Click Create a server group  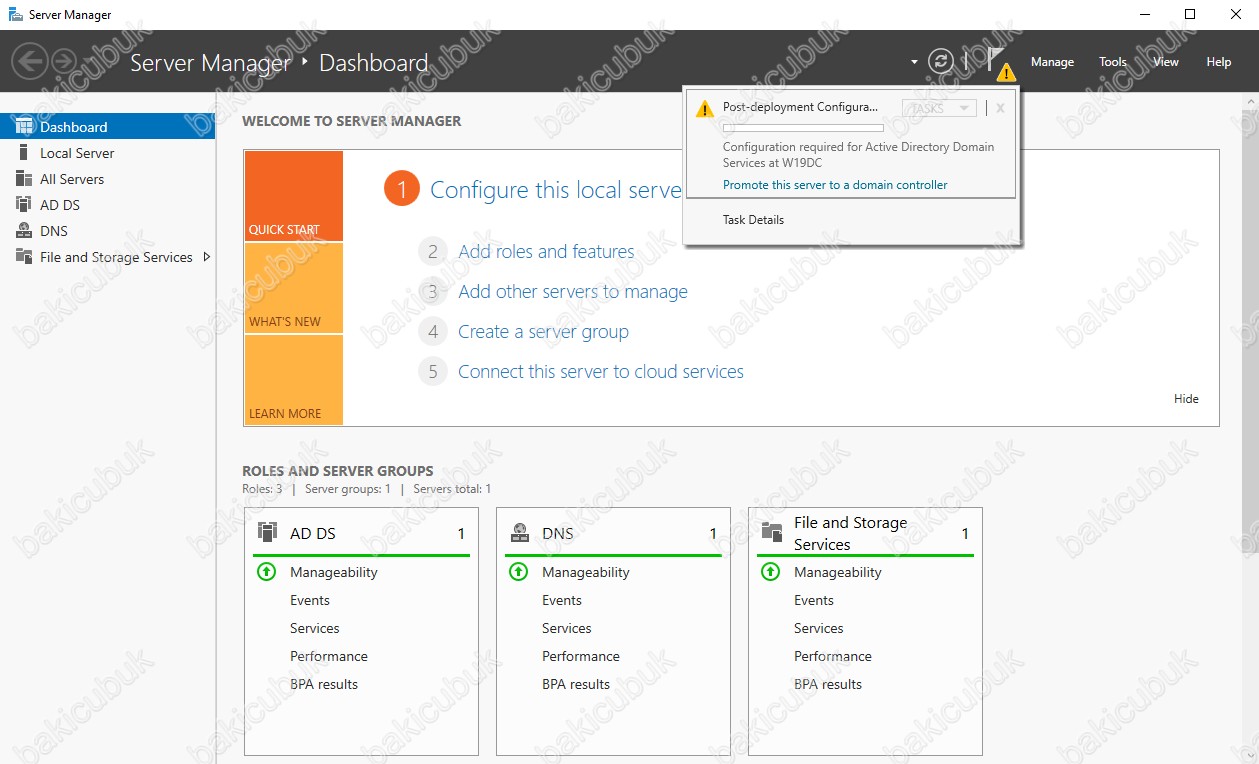(543, 332)
